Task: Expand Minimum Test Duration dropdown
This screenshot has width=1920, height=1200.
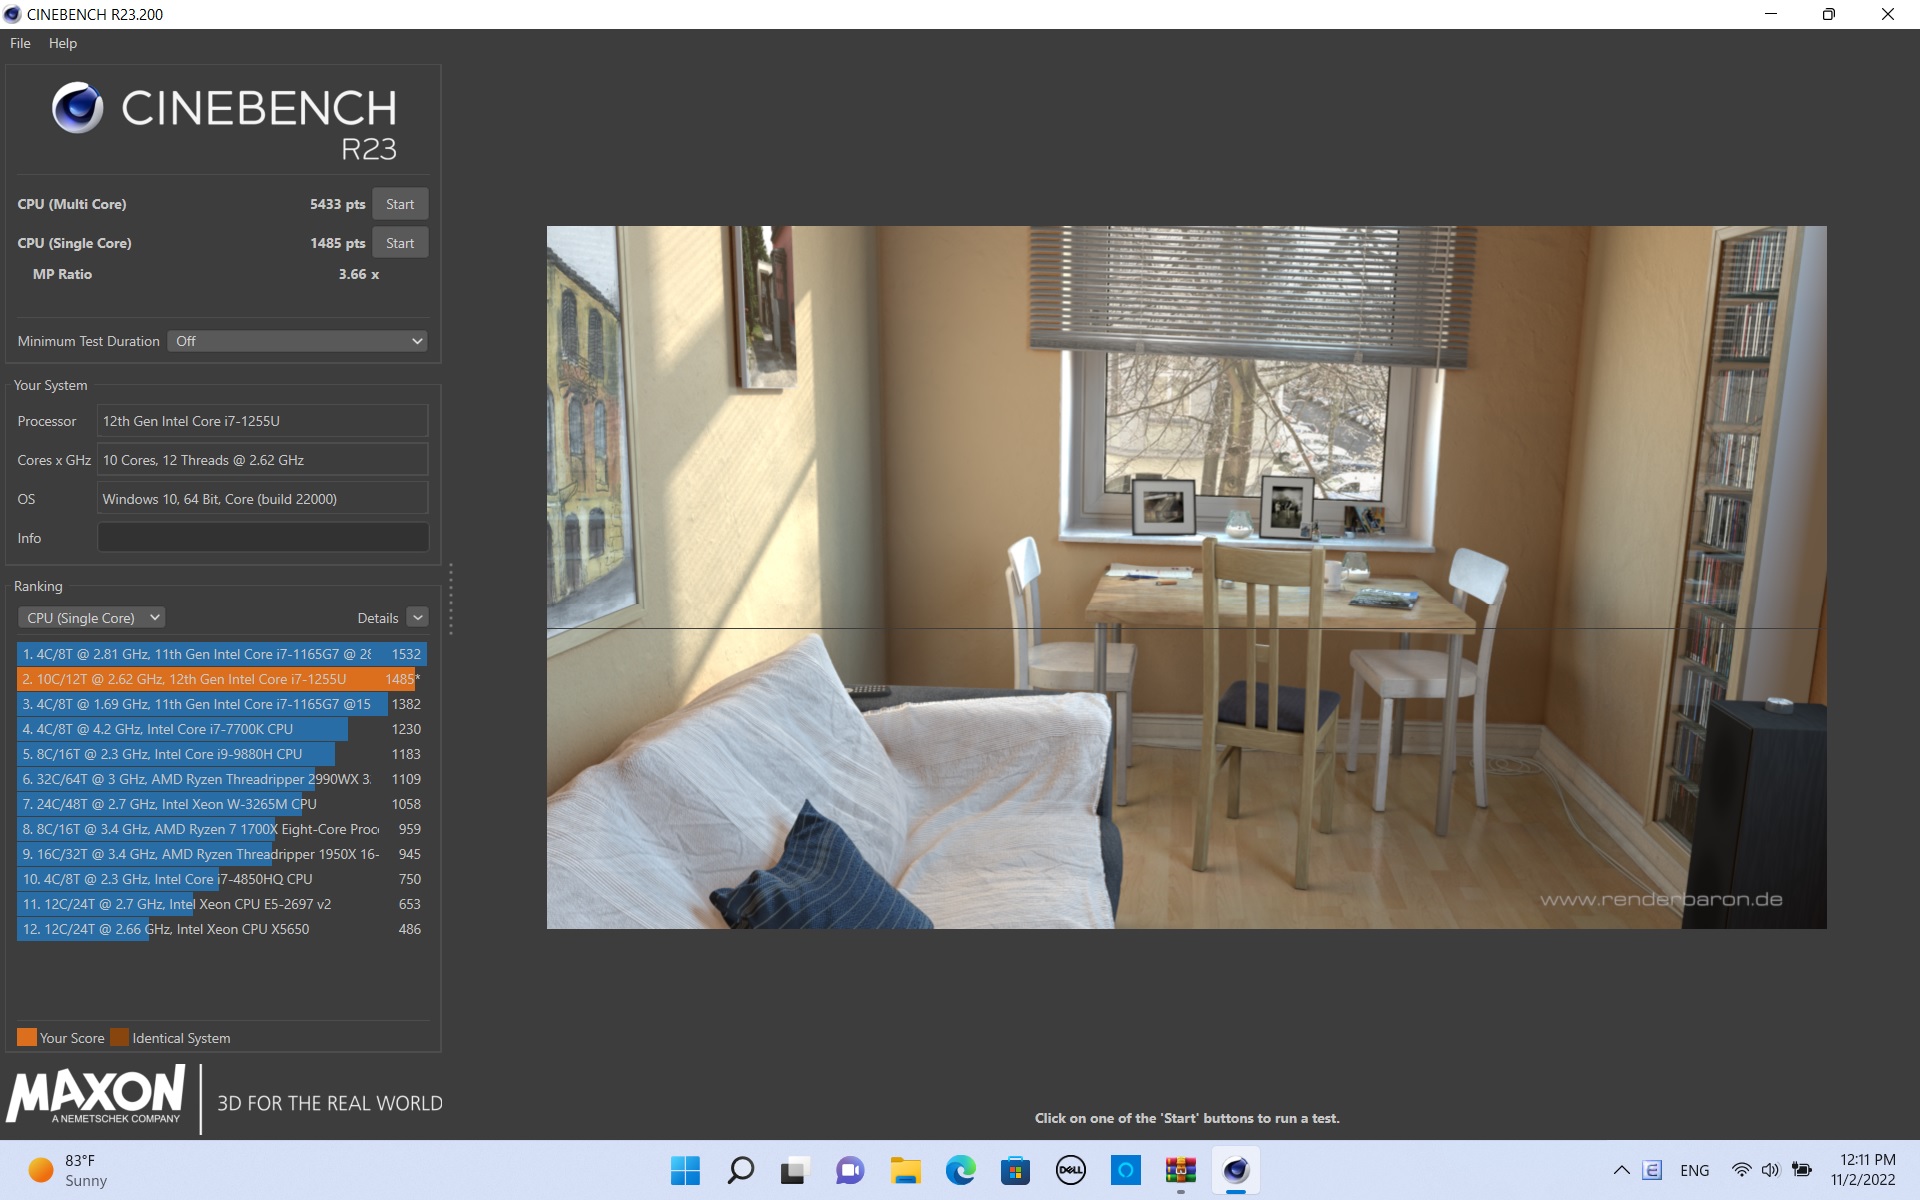Action: point(297,341)
